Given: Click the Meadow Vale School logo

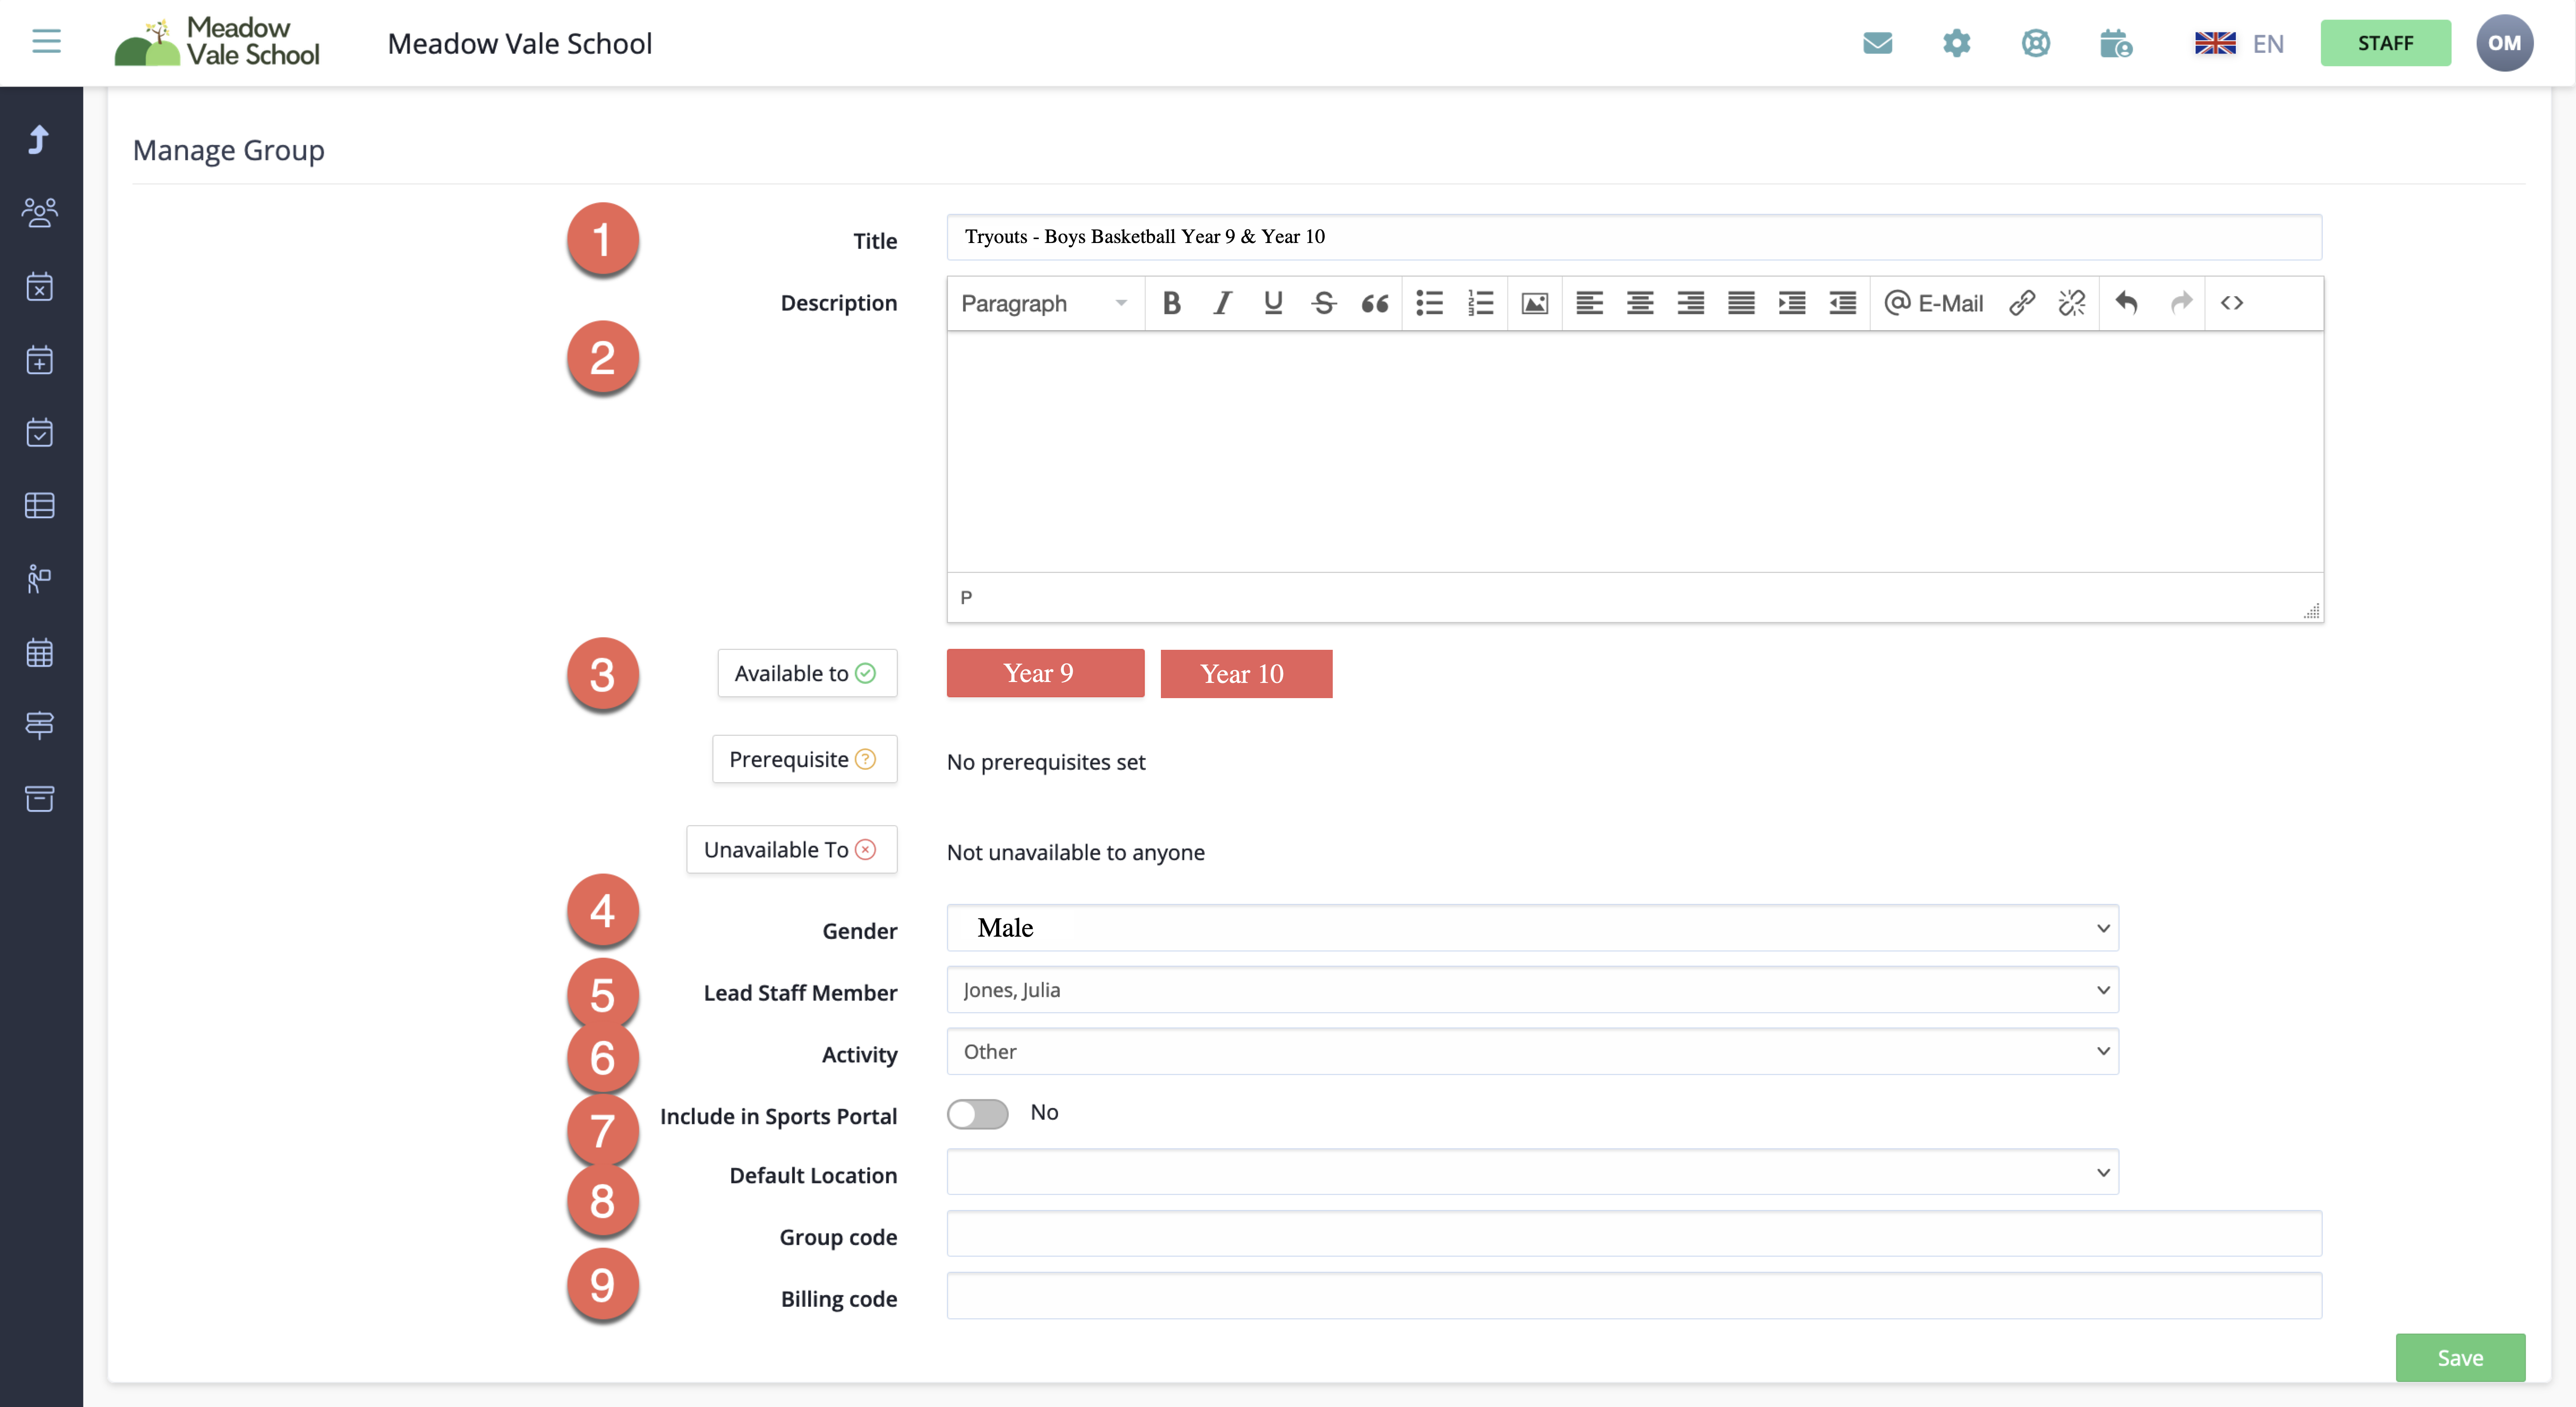Looking at the screenshot, I should [x=217, y=42].
